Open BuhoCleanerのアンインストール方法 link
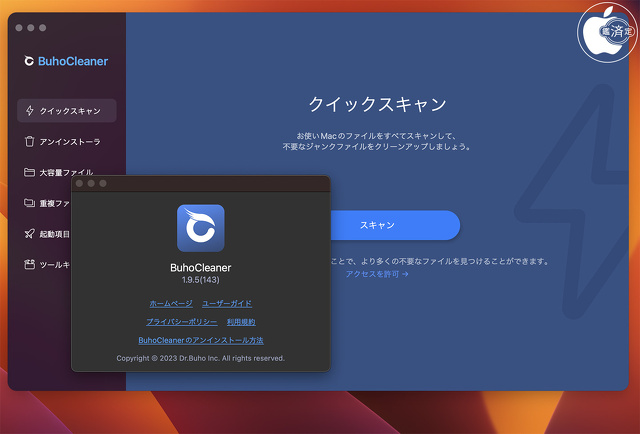 [x=201, y=340]
